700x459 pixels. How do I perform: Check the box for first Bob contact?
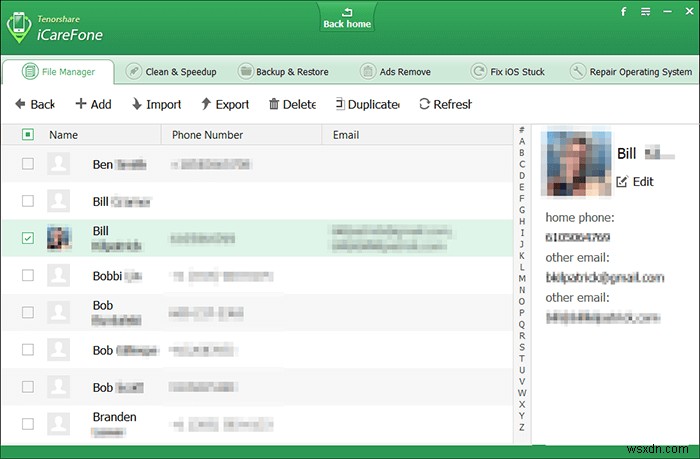(x=28, y=312)
